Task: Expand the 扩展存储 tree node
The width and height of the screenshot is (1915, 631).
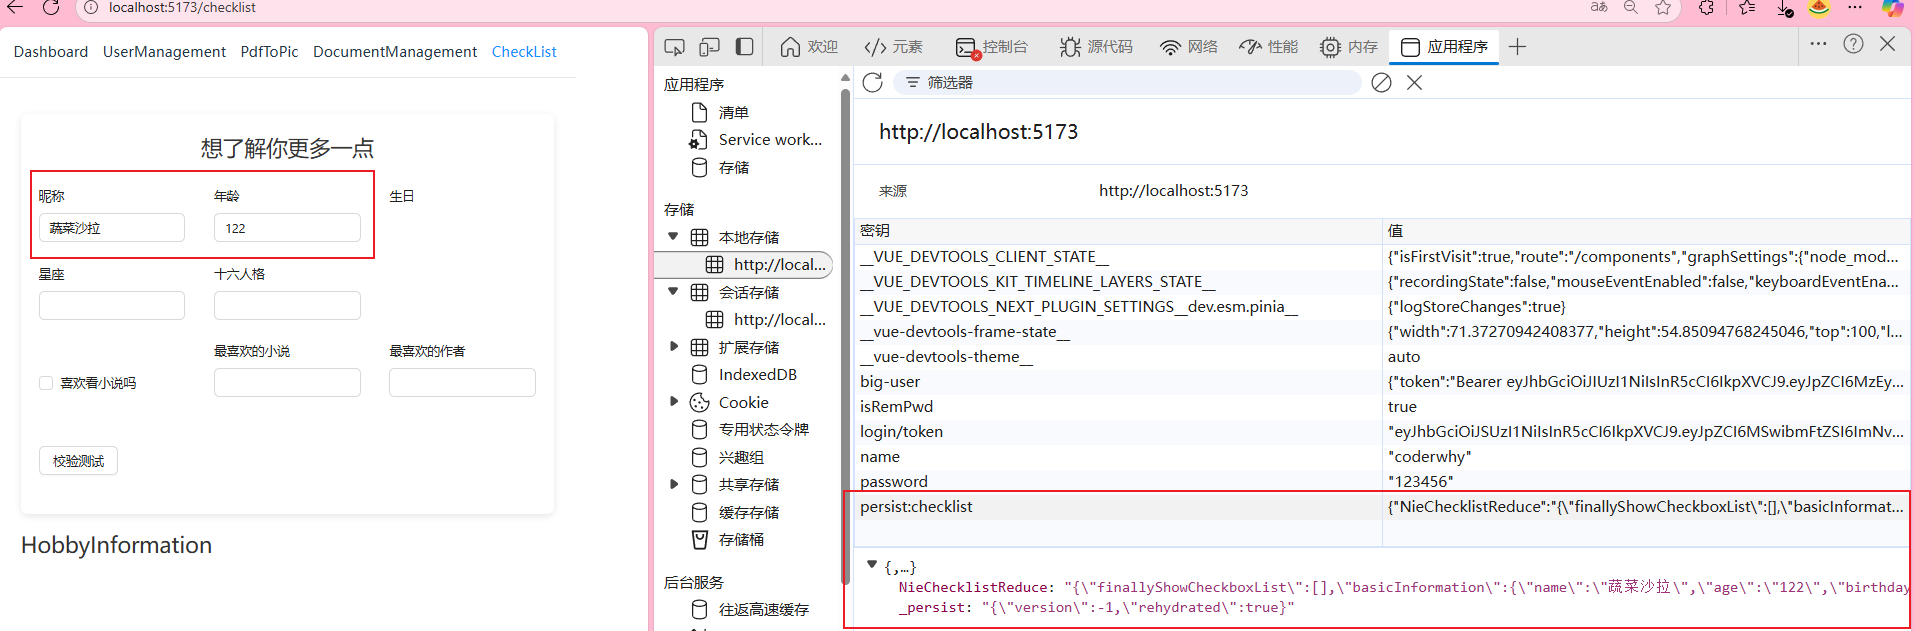Action: (673, 347)
